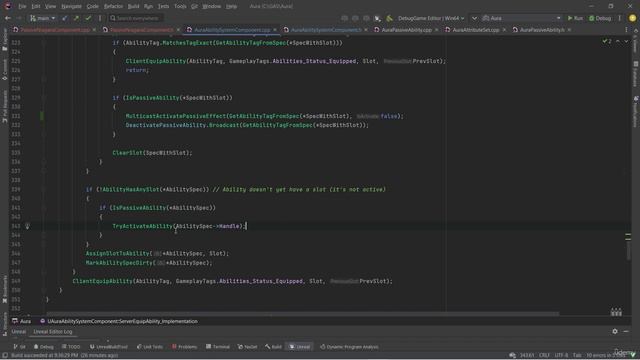Open the Unit Tests tool window

[x=150, y=347]
